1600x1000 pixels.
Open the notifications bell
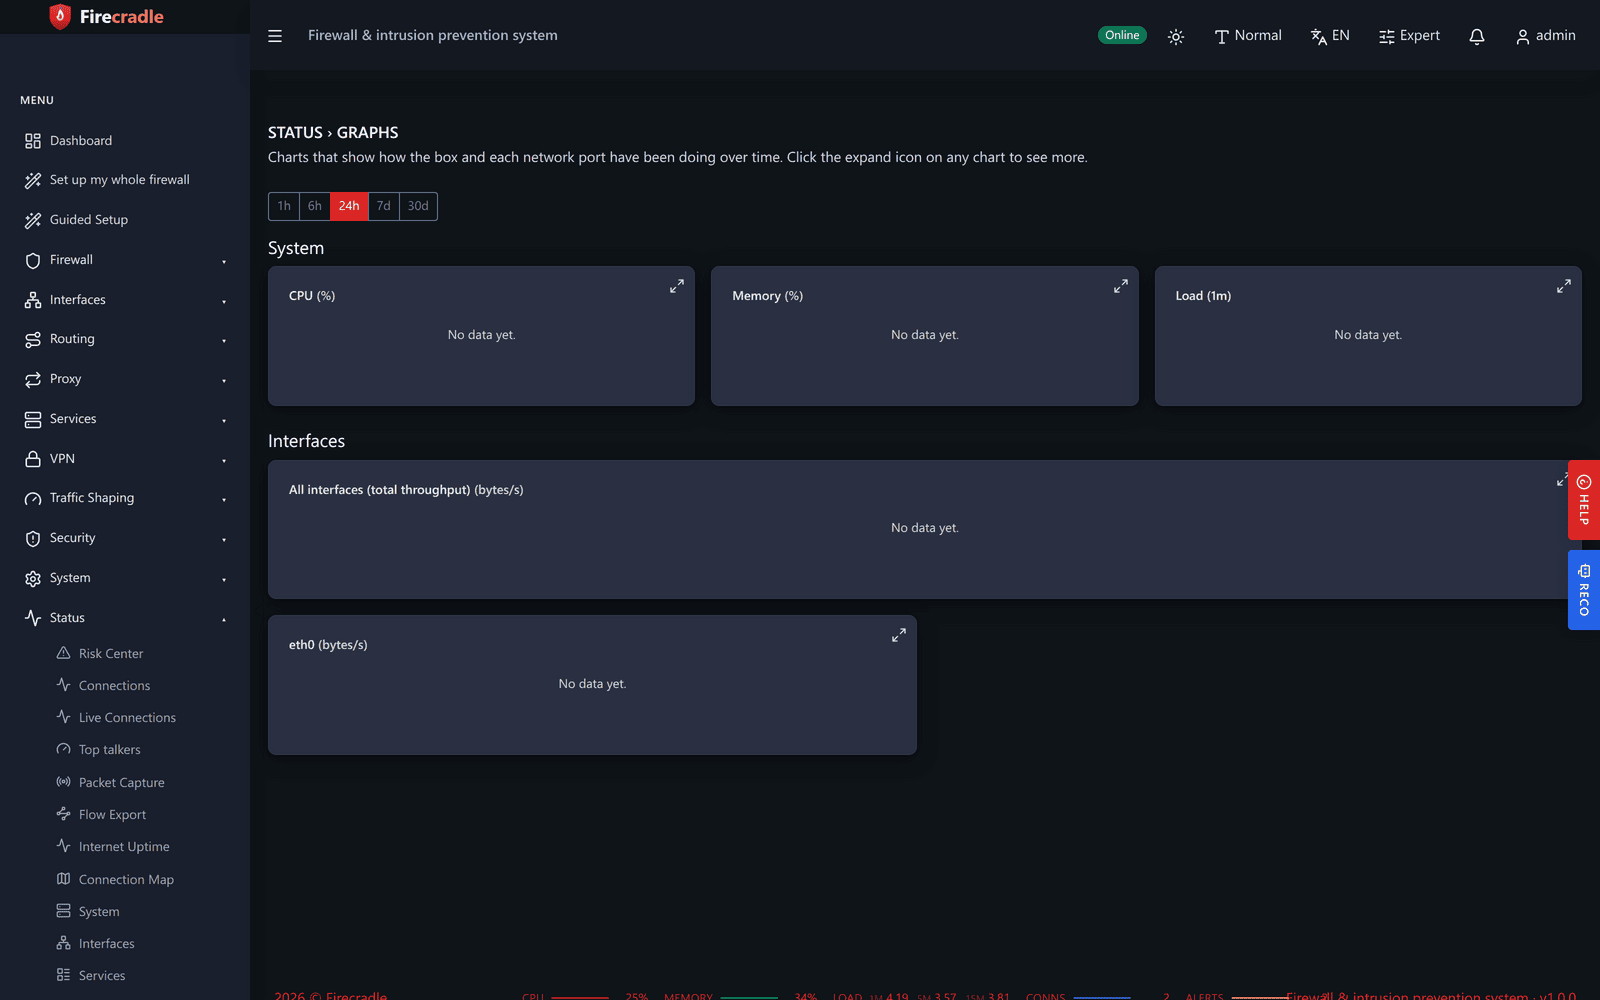(1477, 36)
